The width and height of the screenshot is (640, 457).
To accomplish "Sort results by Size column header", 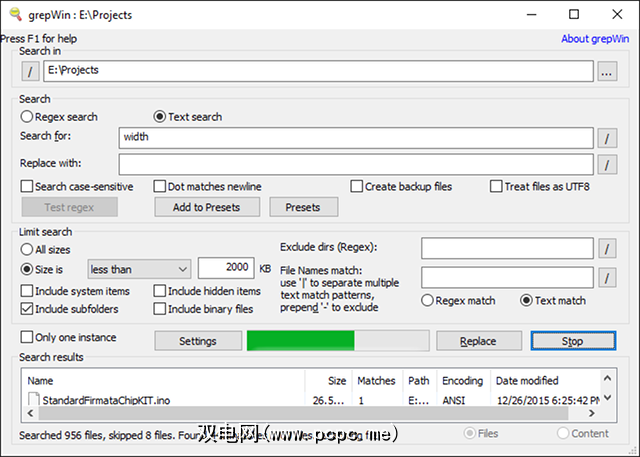I will click(329, 381).
